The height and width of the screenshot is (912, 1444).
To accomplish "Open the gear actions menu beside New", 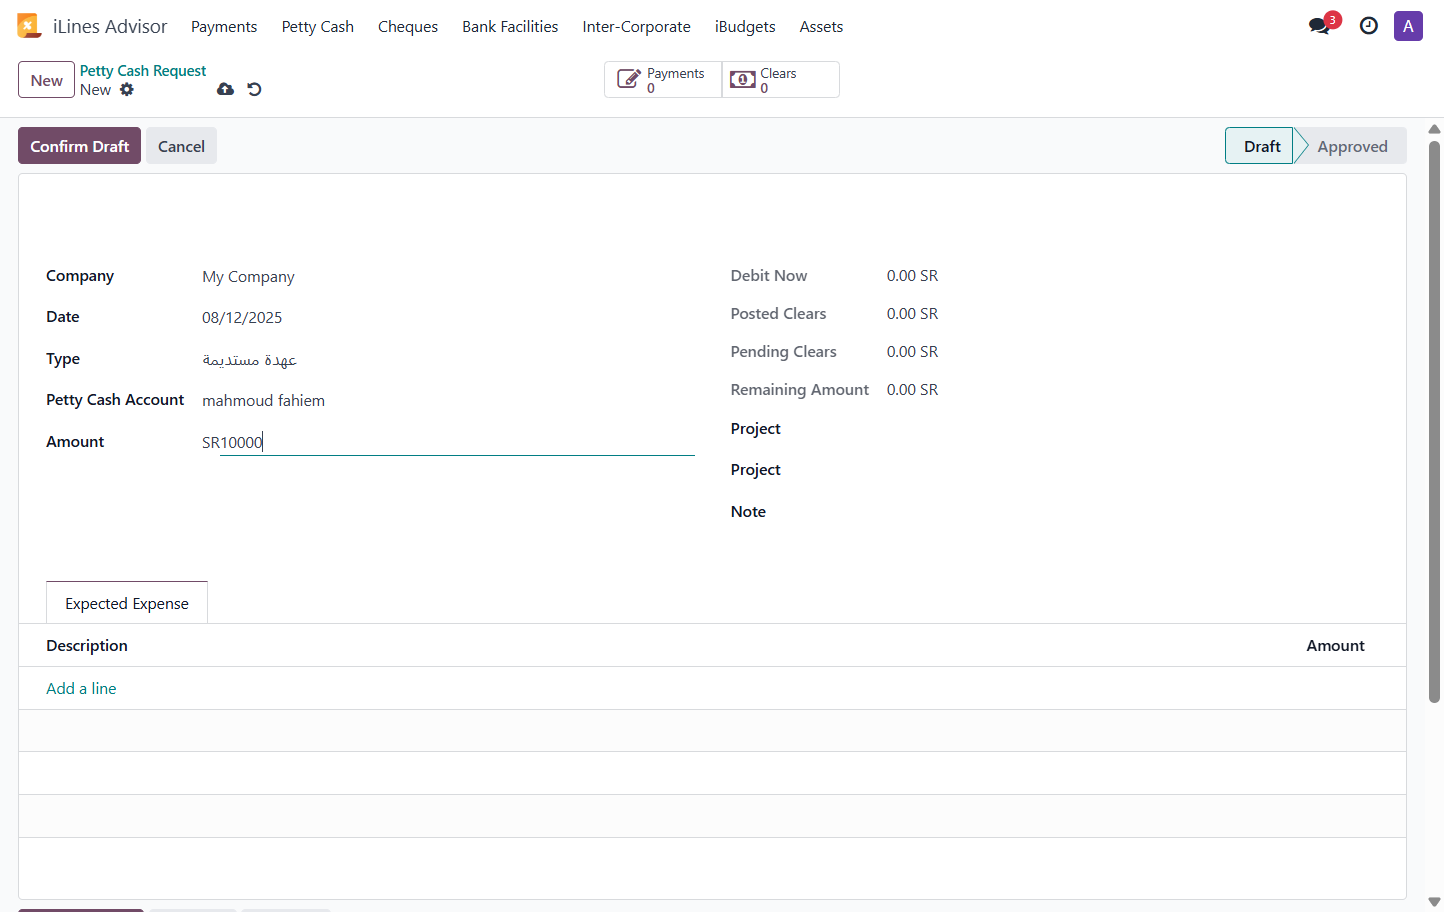I will (127, 89).
